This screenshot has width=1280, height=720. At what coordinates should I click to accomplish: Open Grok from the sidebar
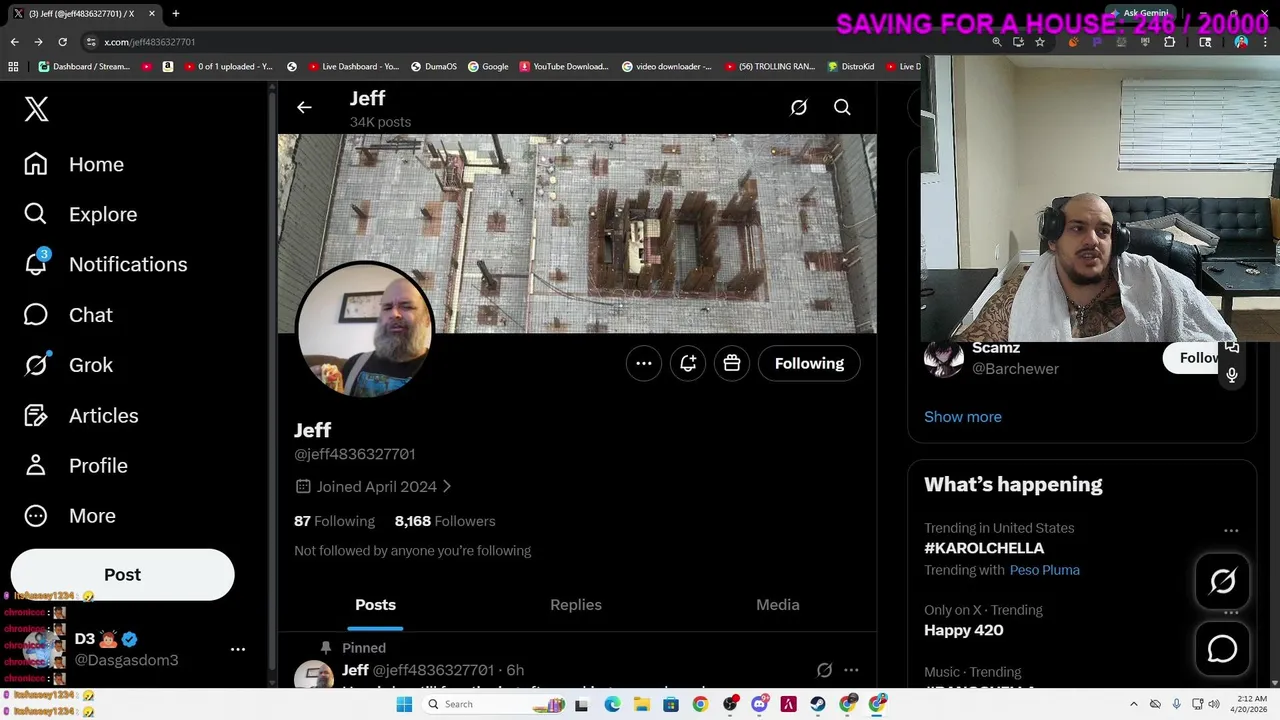pyautogui.click(x=68, y=365)
